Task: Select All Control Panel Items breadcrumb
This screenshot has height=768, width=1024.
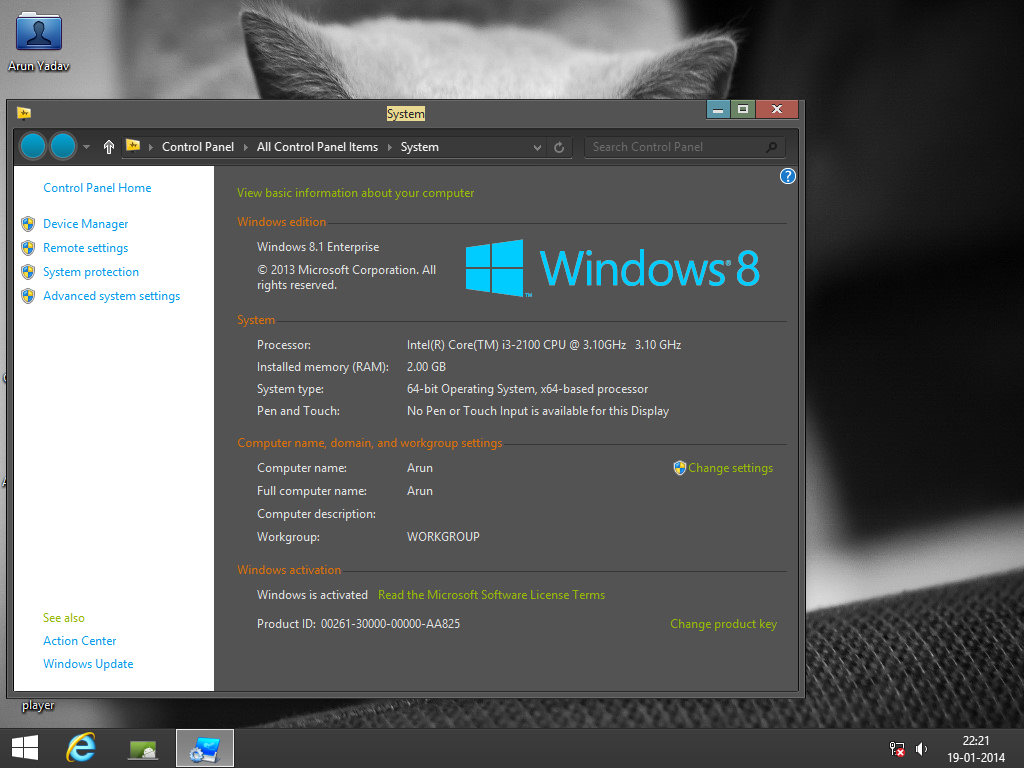Action: pyautogui.click(x=317, y=147)
